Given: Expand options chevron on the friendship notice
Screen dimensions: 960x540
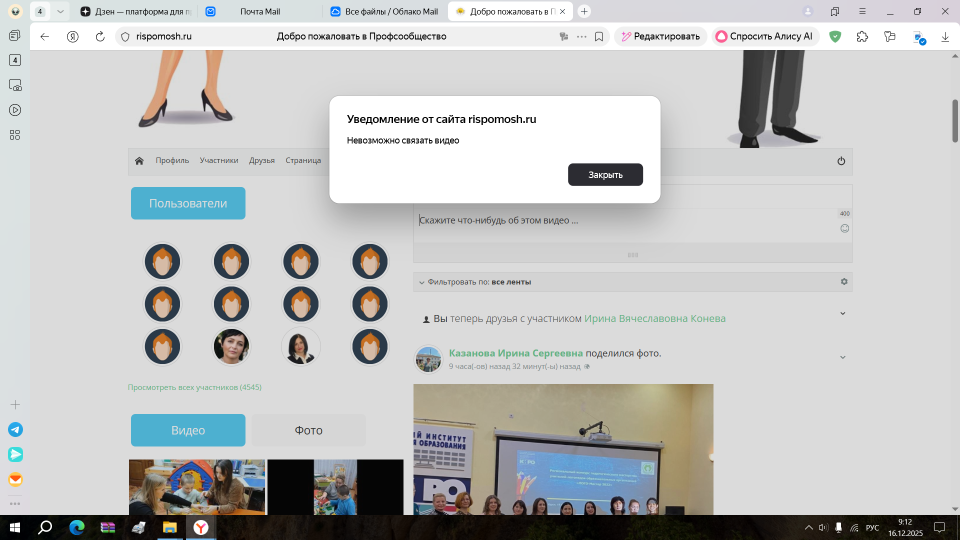Looking at the screenshot, I should click(x=843, y=313).
